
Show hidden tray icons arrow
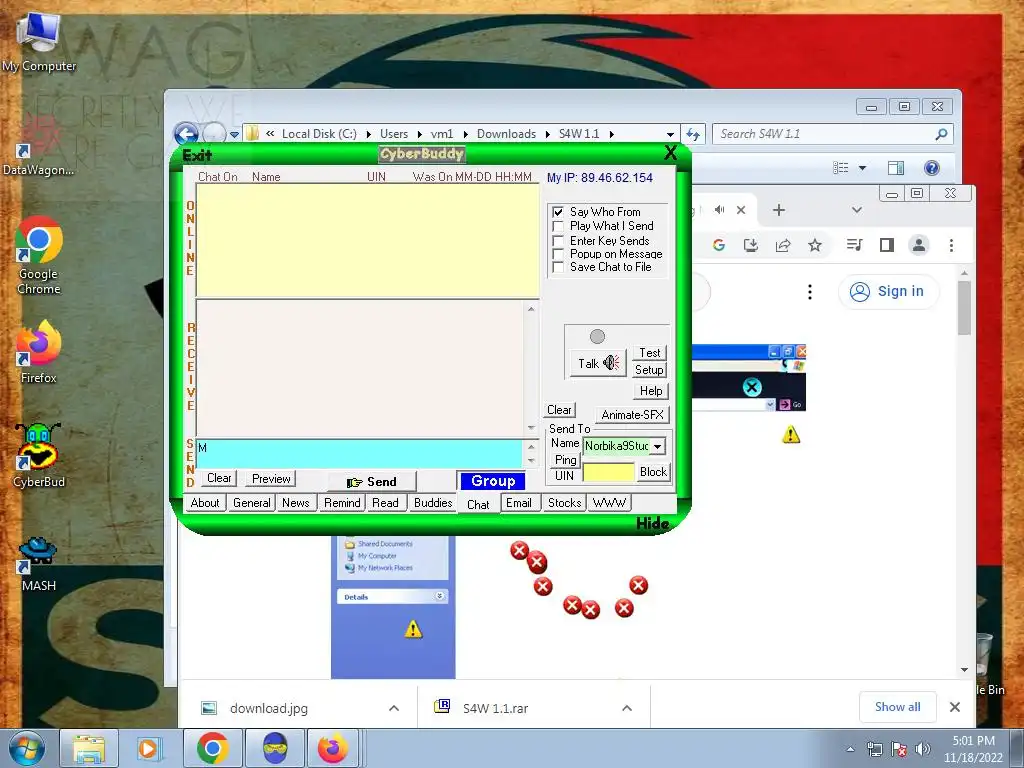[850, 749]
